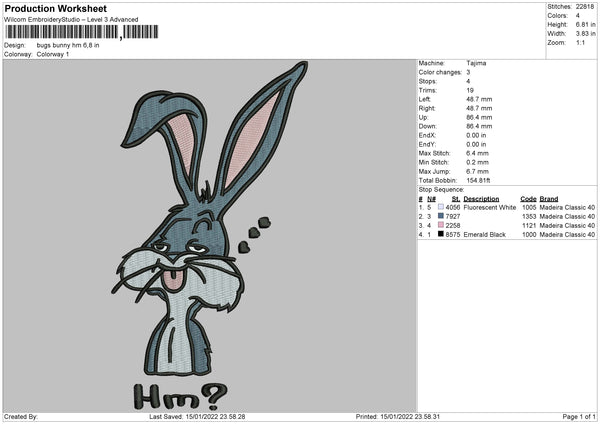Click the 'EndX:' value 0.00 in
The image size is (600, 424).
coord(476,135)
